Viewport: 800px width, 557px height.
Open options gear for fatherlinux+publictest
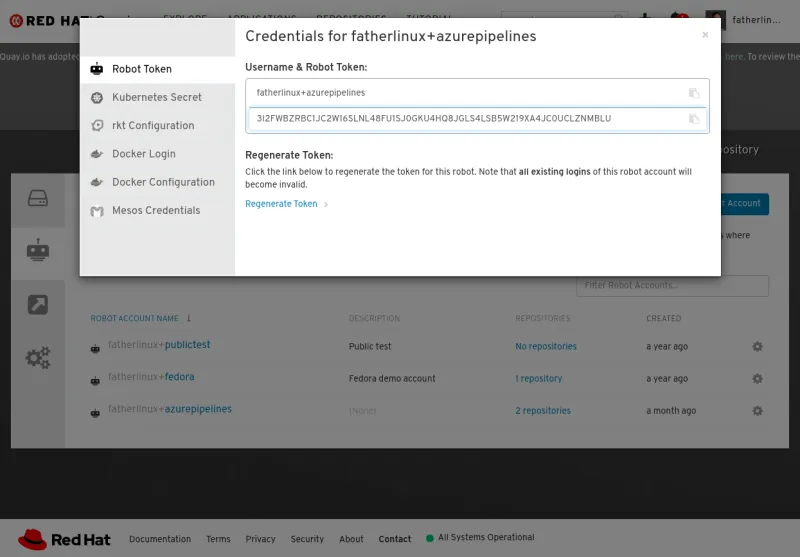click(x=757, y=347)
